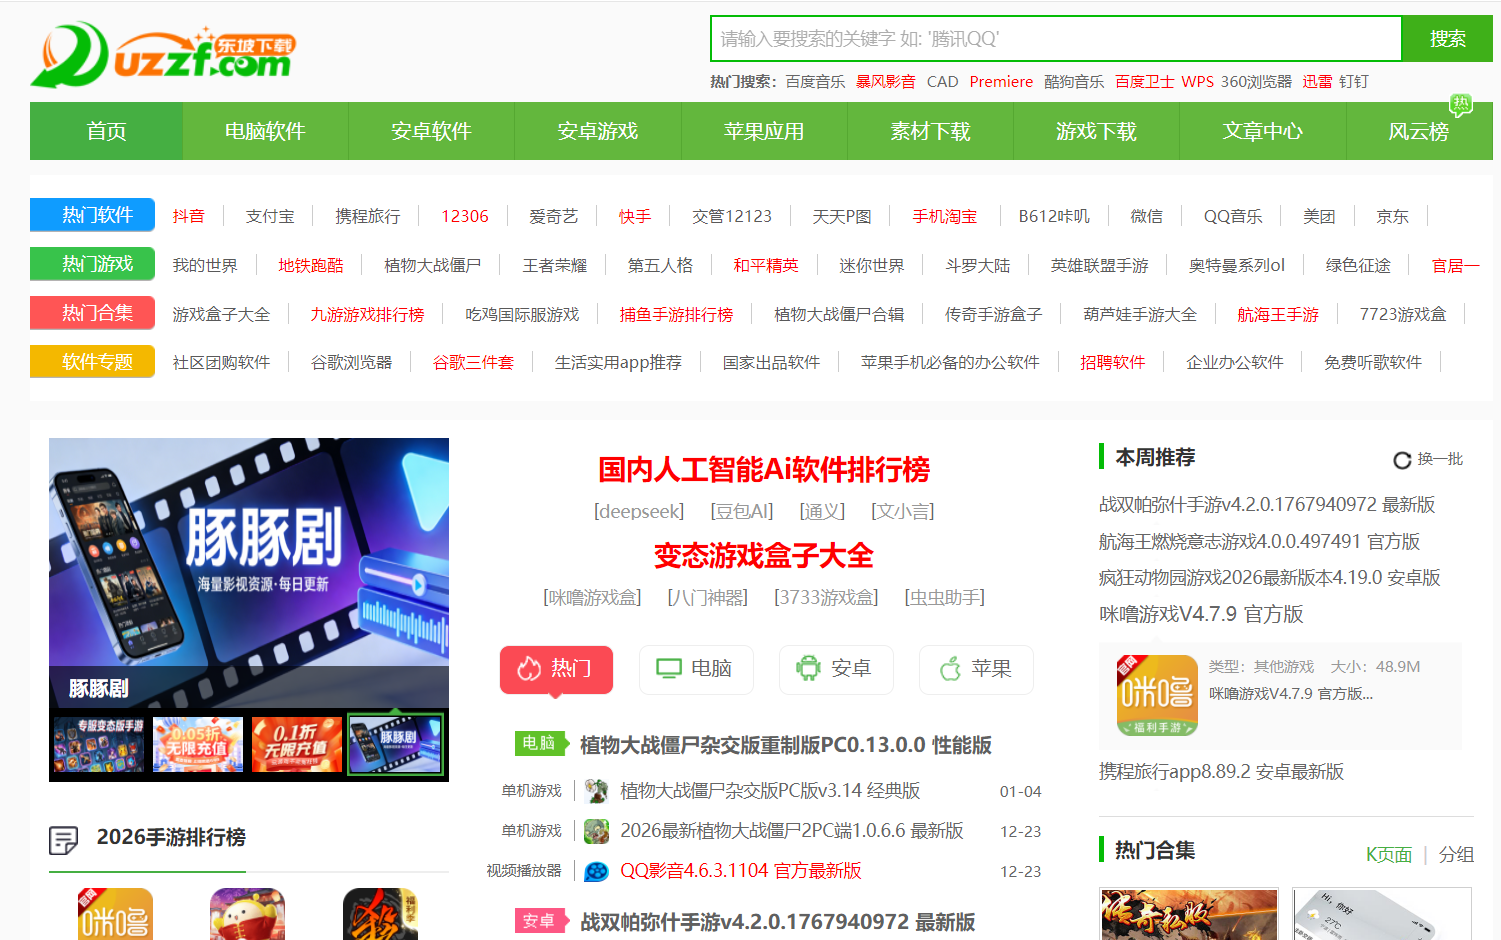Open the 咪噜 app icon in 本周推荐
1501x940 pixels.
1157,696
